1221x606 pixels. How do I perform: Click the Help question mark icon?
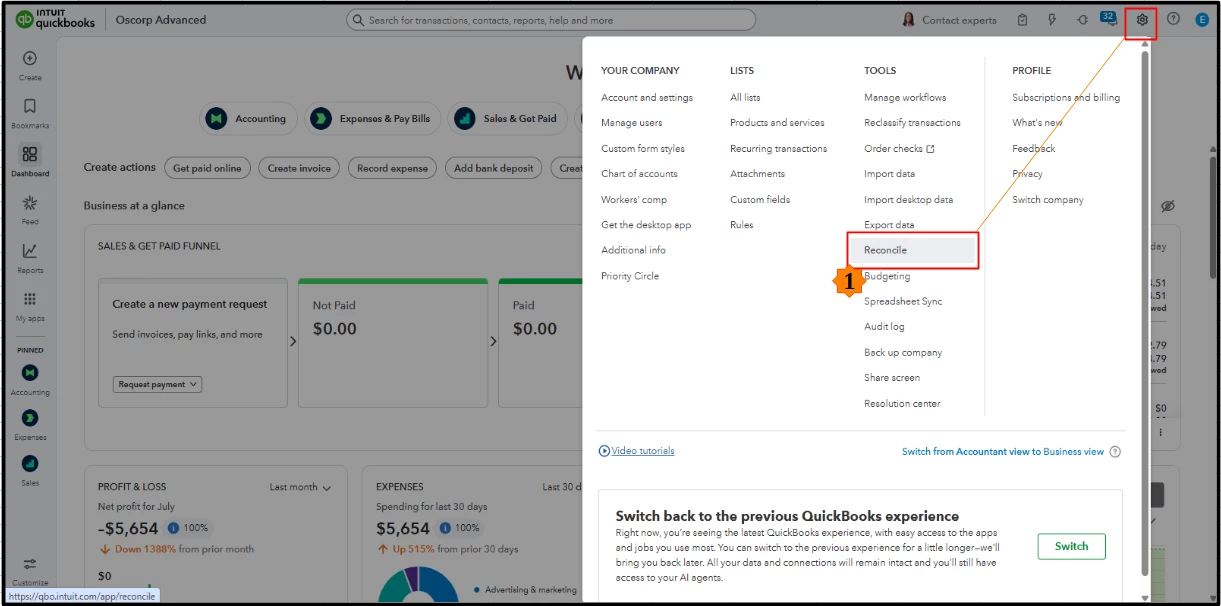point(1173,19)
